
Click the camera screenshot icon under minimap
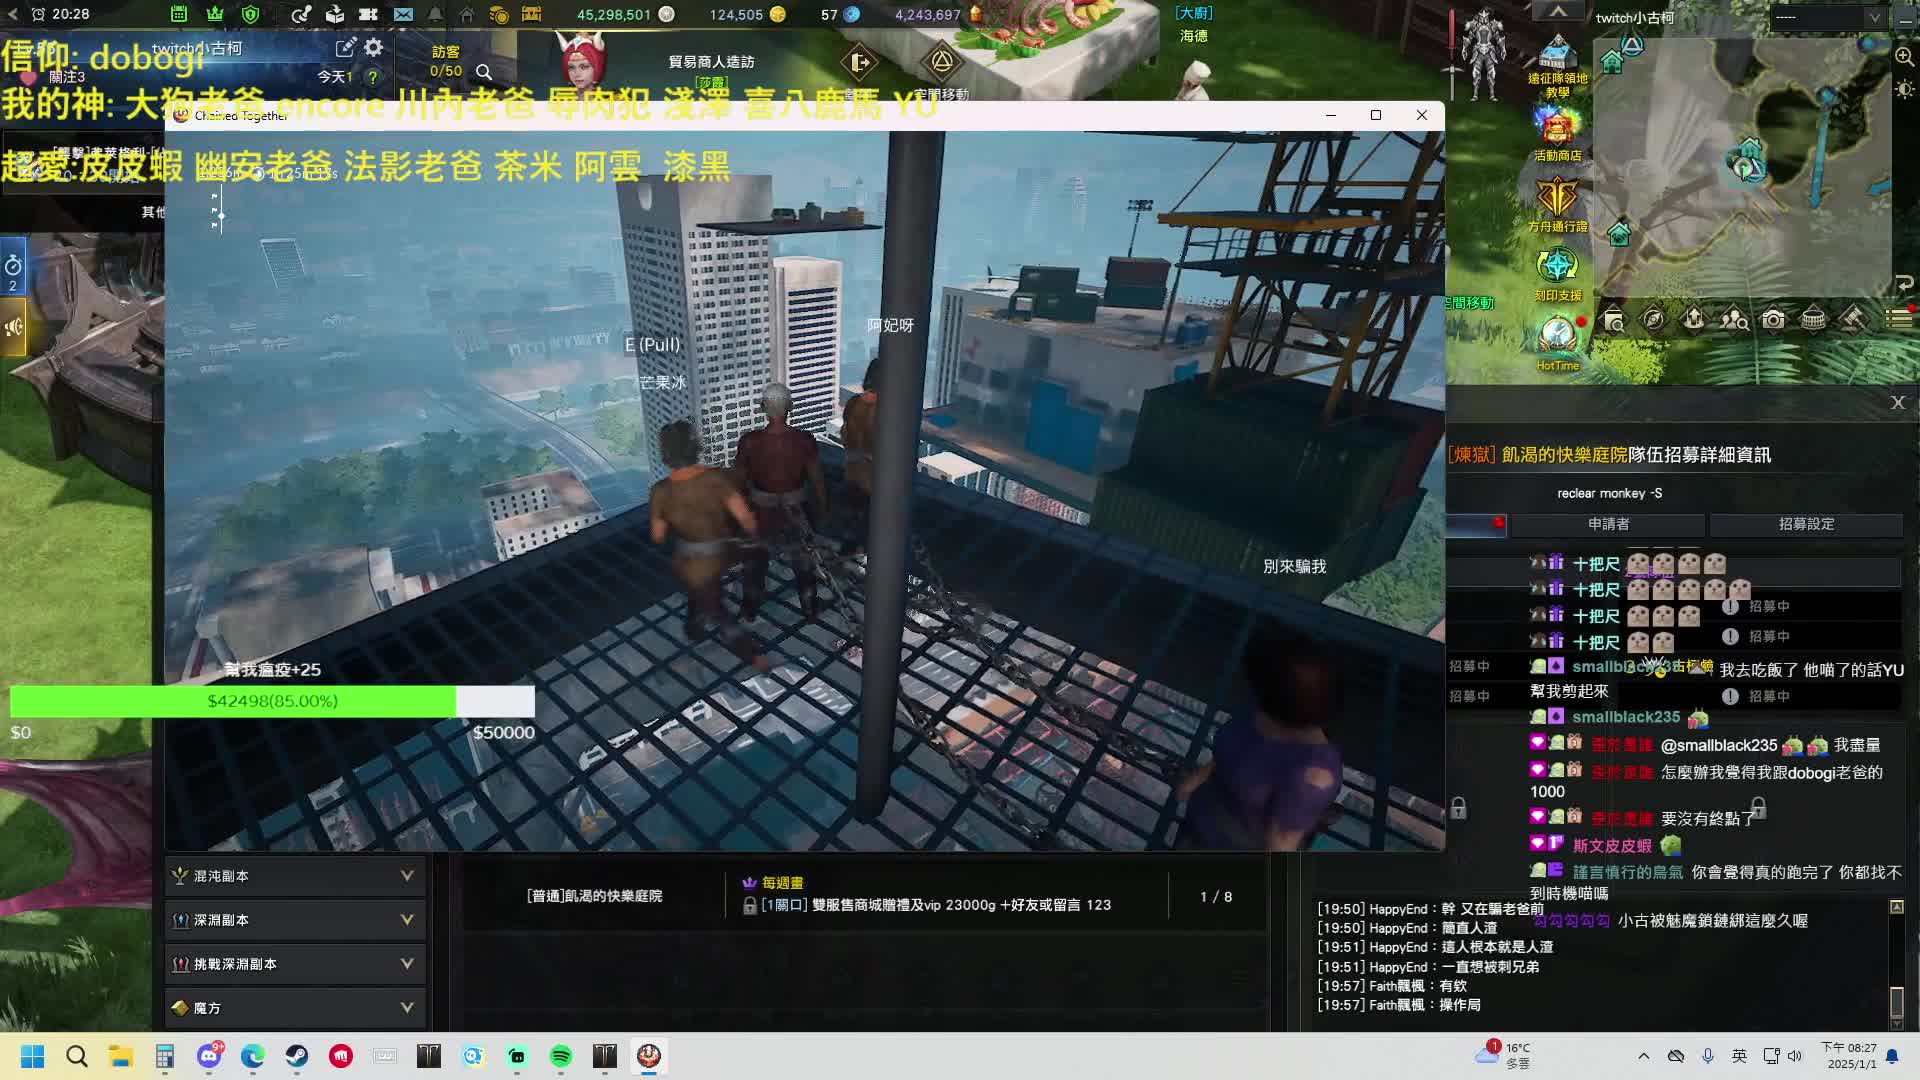click(1773, 320)
